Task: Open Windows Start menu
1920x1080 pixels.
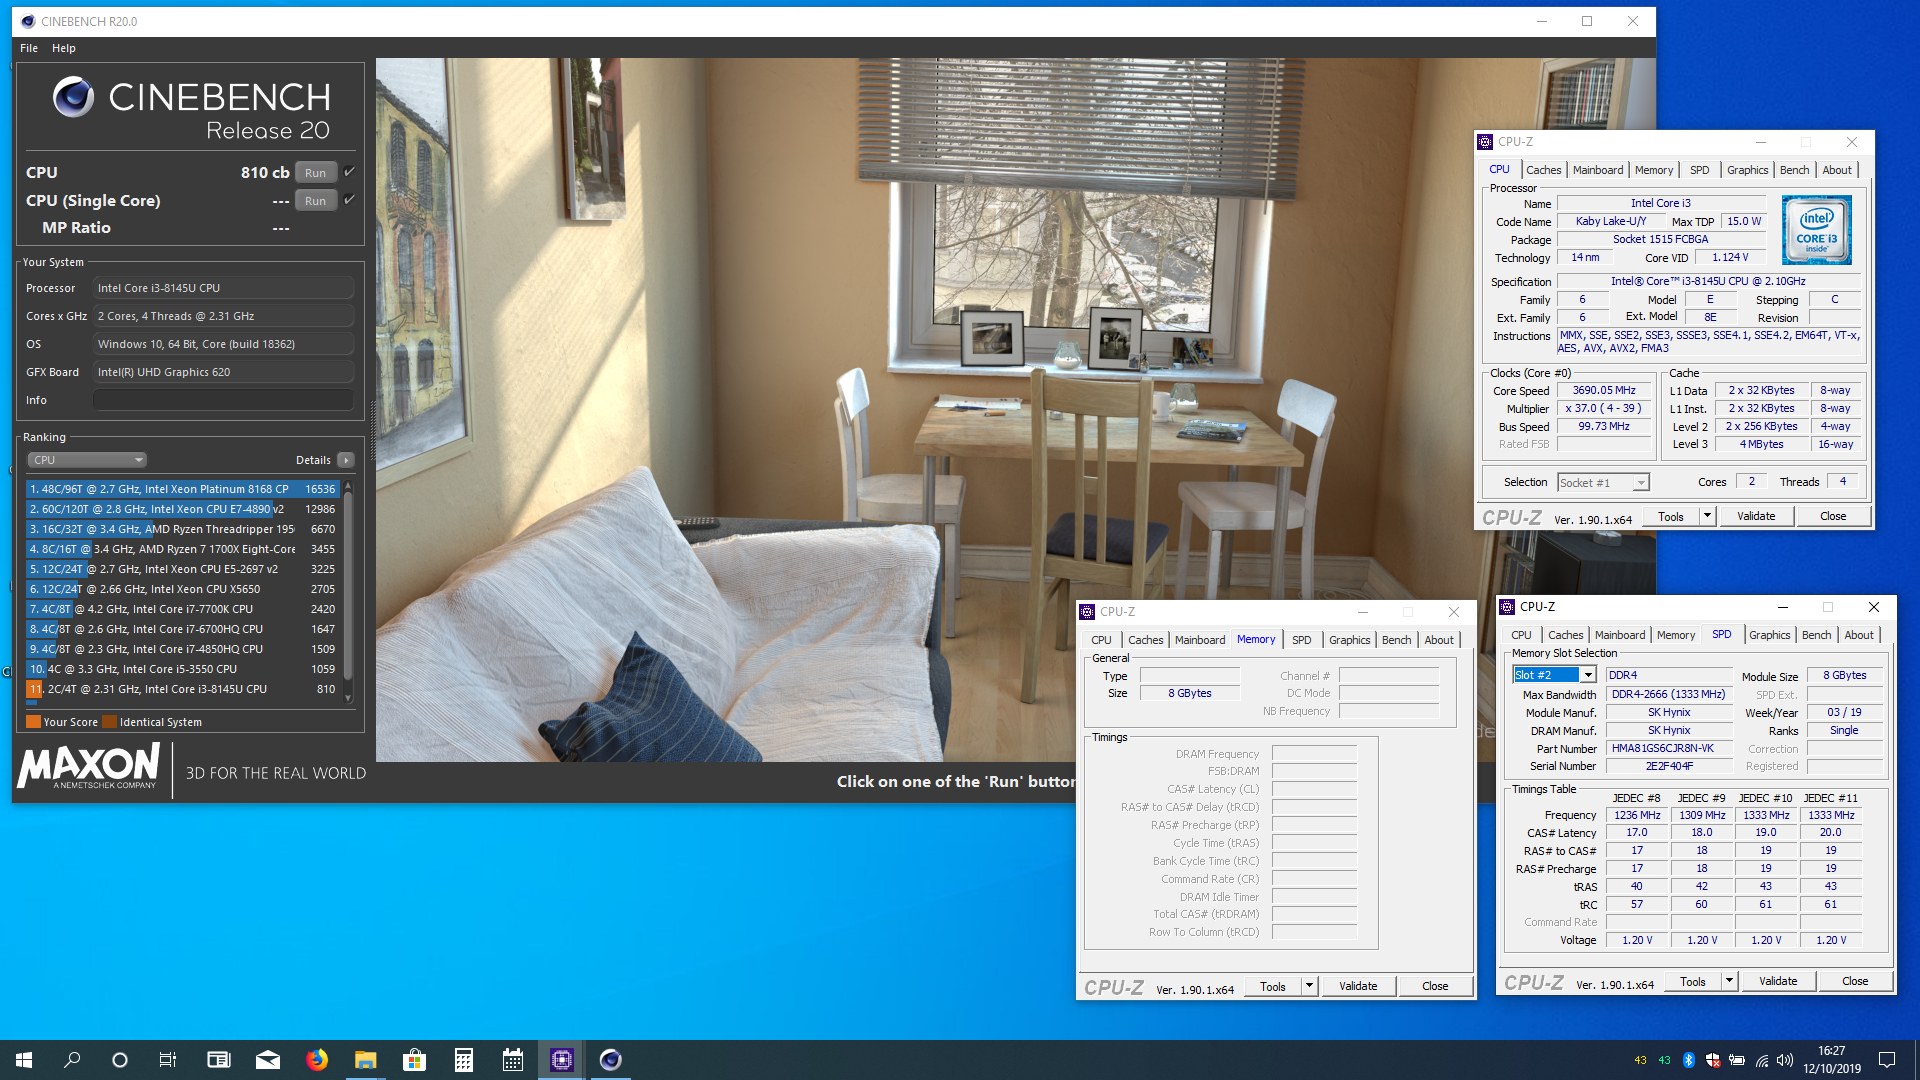Action: click(x=24, y=1060)
